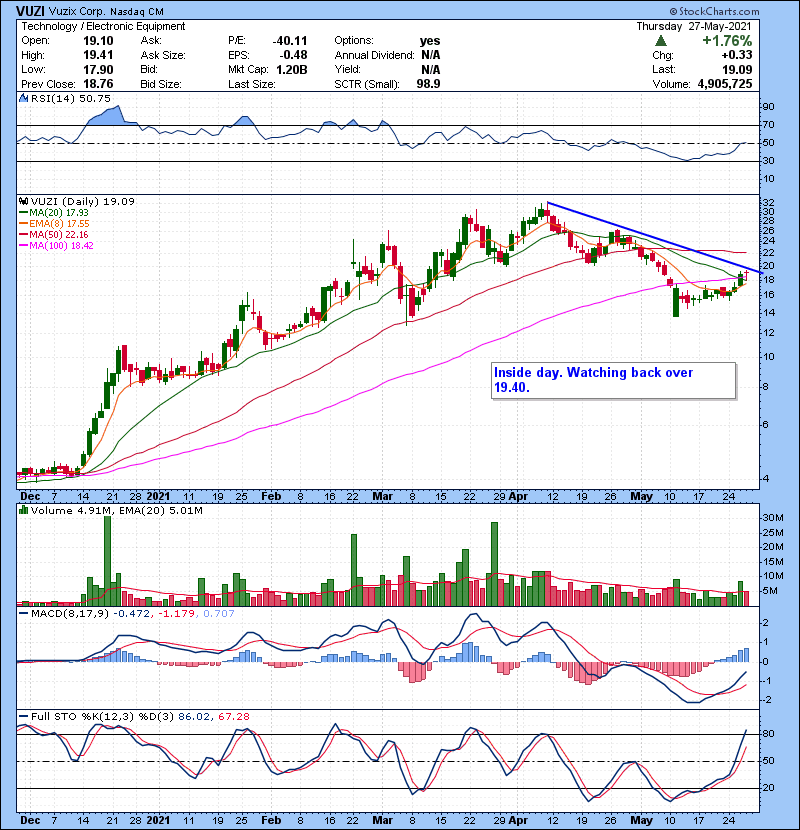Viewport: 800px width, 830px height.
Task: Click Technology / Electronic Equipment sector label
Action: [x=103, y=26]
